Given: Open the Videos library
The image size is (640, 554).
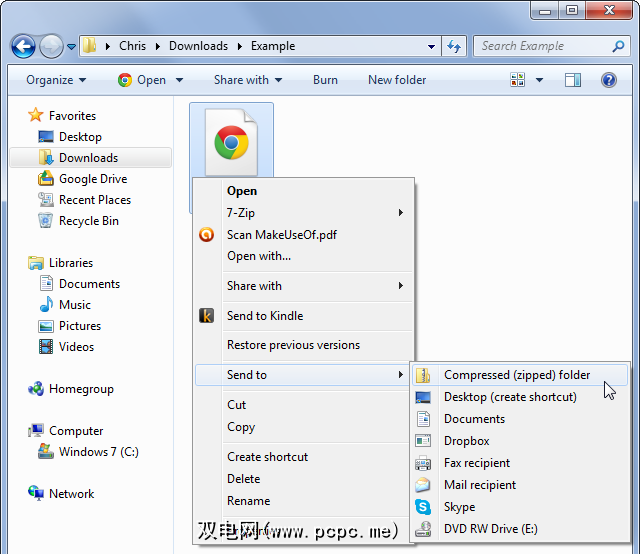Looking at the screenshot, I should (67, 347).
